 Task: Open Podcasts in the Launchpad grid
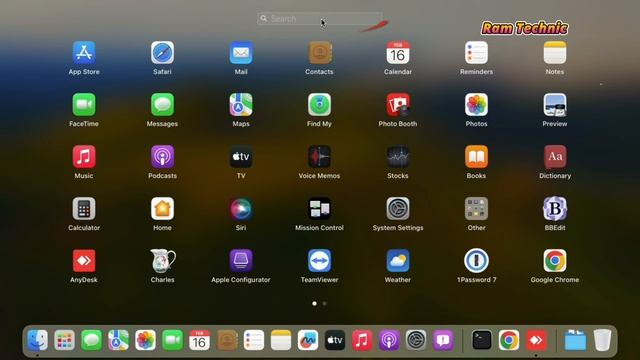pyautogui.click(x=162, y=157)
